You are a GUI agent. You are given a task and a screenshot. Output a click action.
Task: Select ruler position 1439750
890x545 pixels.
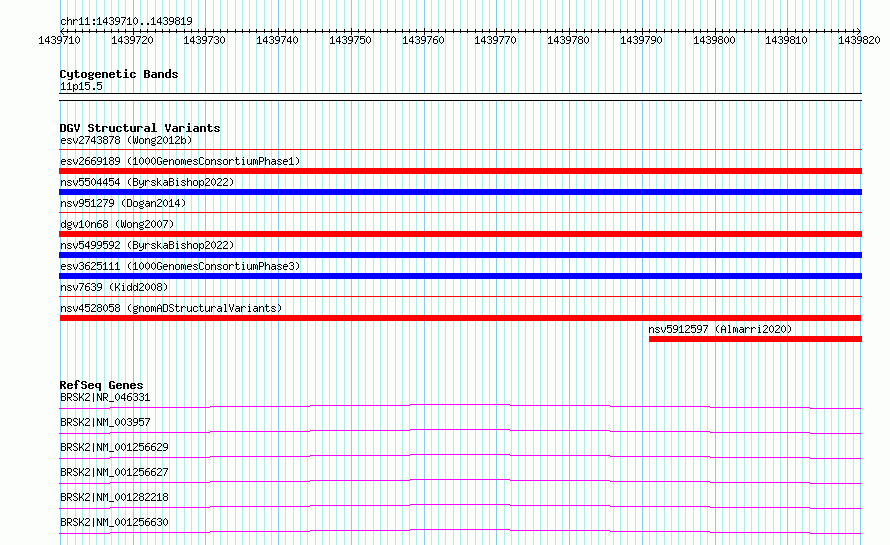tap(350, 40)
